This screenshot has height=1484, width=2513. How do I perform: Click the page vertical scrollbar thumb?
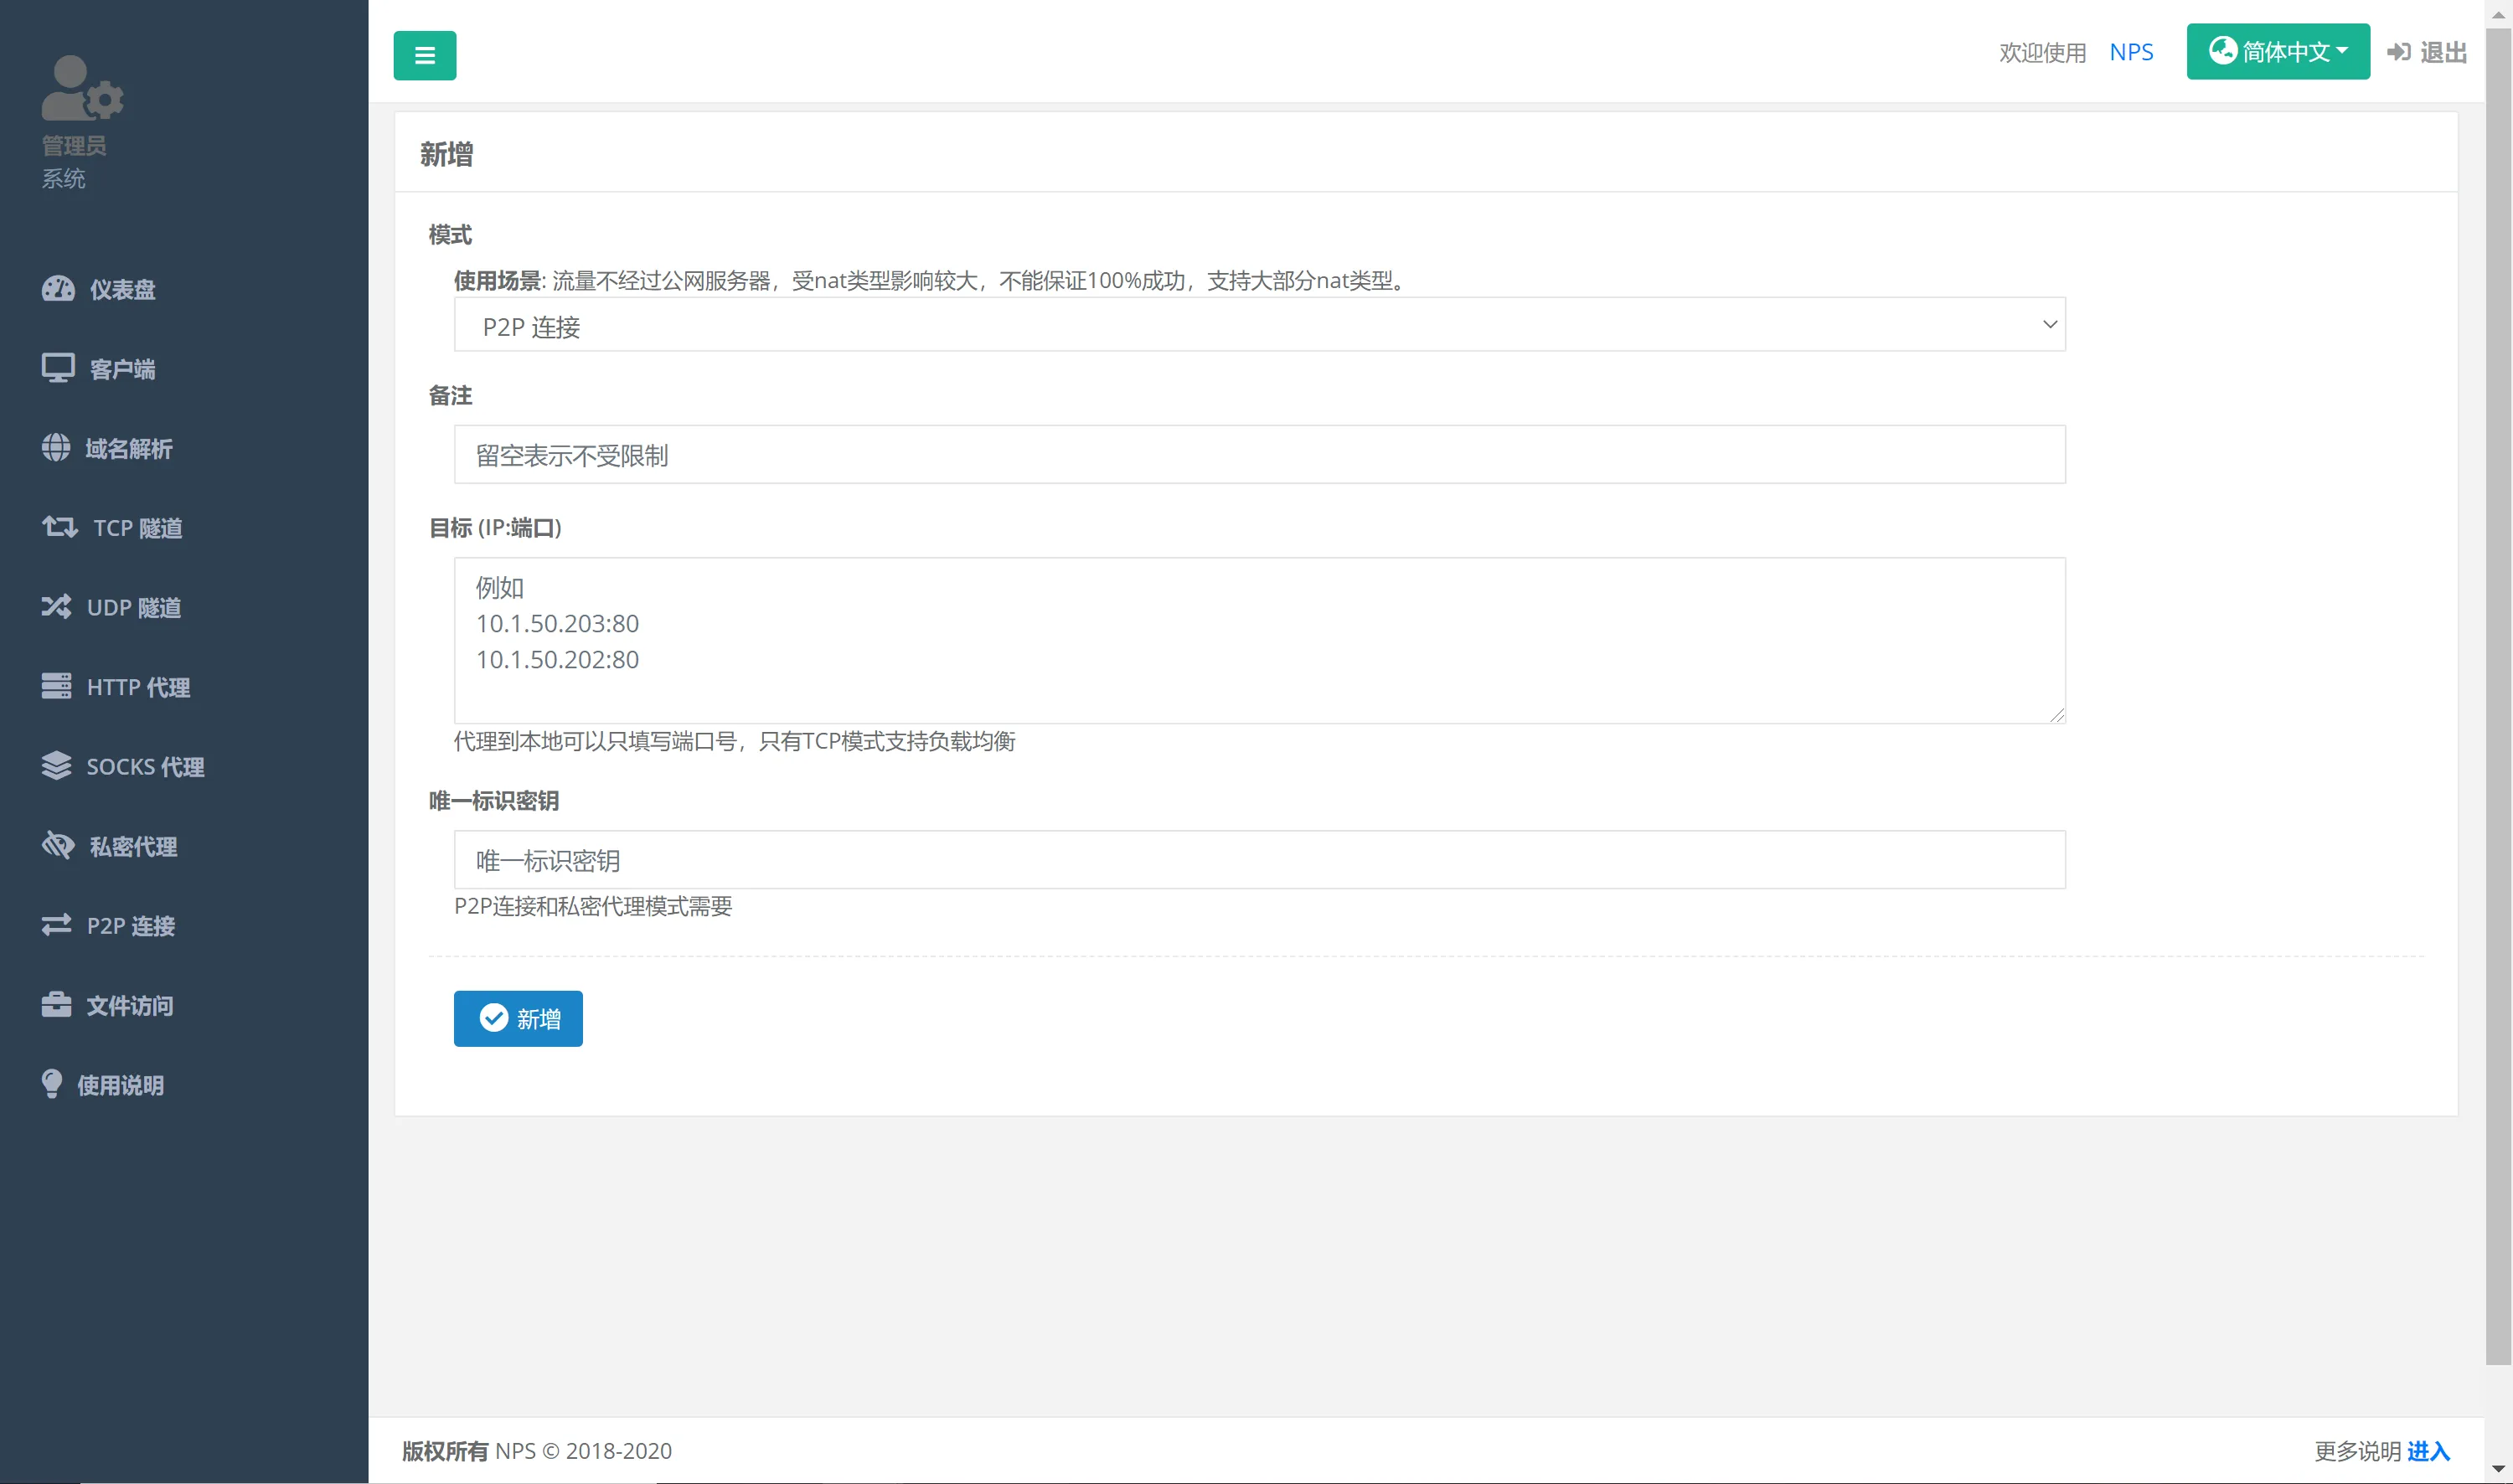pyautogui.click(x=2498, y=695)
